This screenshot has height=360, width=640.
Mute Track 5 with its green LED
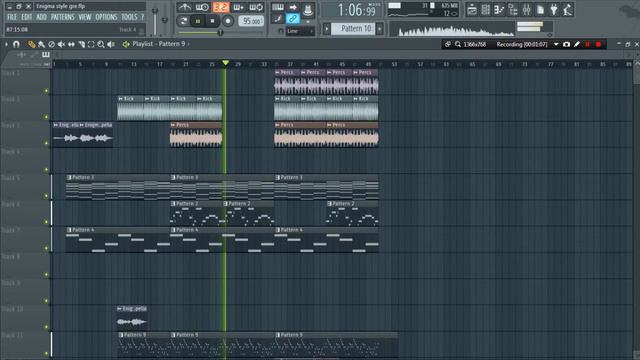tap(46, 196)
